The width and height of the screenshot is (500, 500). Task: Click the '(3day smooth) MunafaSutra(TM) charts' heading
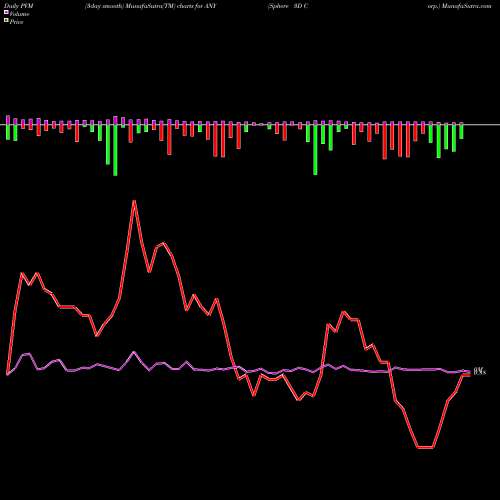139,6
